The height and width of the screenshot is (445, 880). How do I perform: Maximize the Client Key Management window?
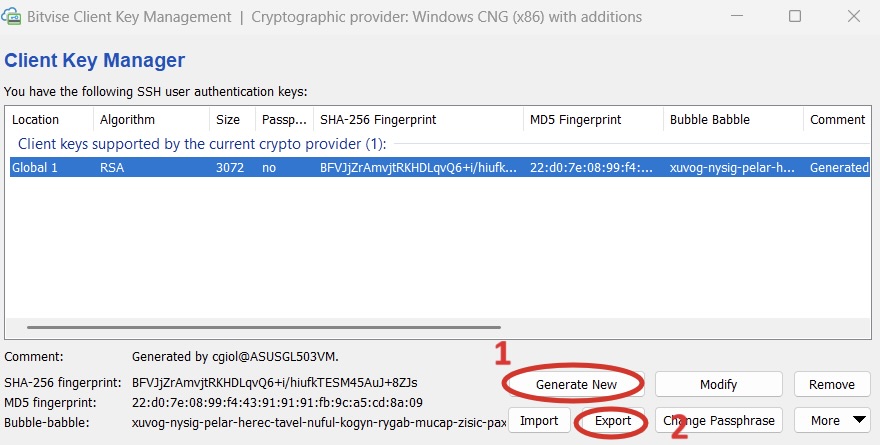click(795, 17)
